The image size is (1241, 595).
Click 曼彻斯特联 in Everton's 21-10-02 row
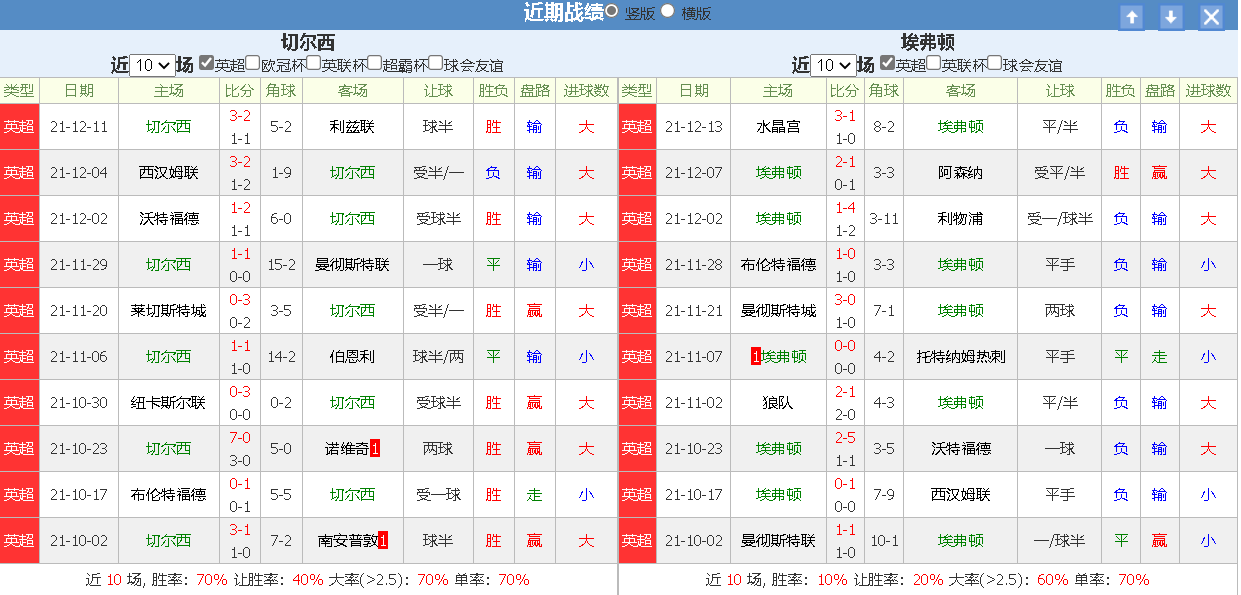point(778,541)
